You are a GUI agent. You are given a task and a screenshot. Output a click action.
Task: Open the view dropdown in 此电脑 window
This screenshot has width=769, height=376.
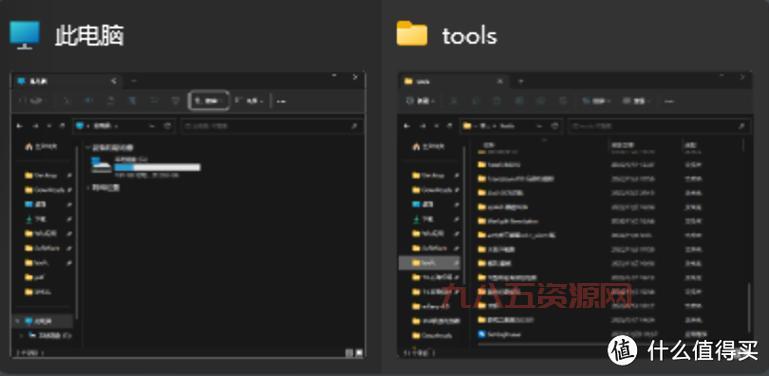[249, 100]
